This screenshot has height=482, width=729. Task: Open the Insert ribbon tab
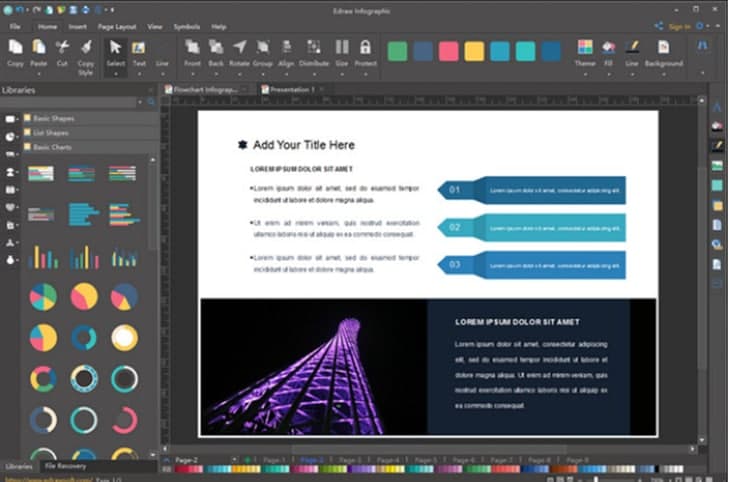[x=78, y=27]
